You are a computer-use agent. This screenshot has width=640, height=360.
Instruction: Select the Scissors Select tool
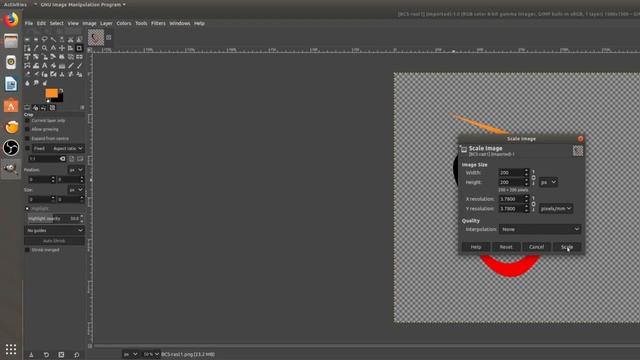pos(71,40)
